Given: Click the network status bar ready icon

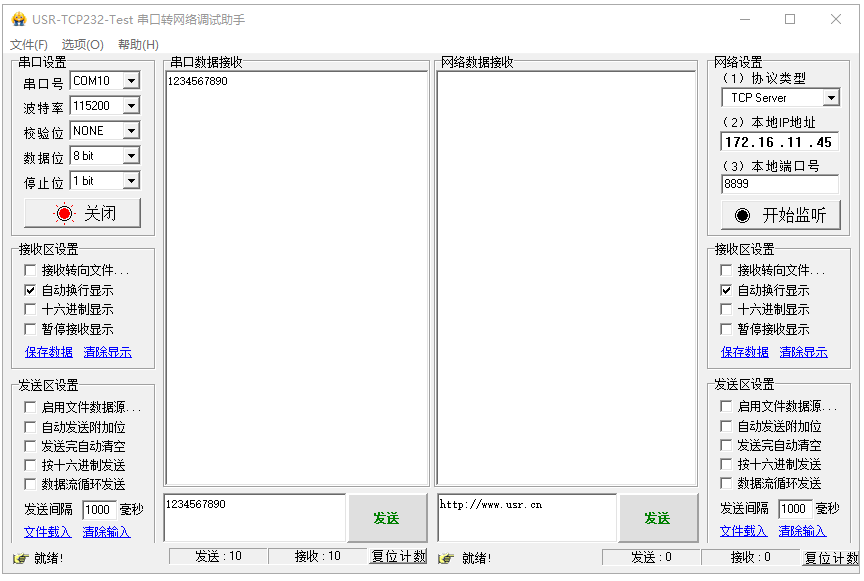Looking at the screenshot, I should pyautogui.click(x=446, y=558).
